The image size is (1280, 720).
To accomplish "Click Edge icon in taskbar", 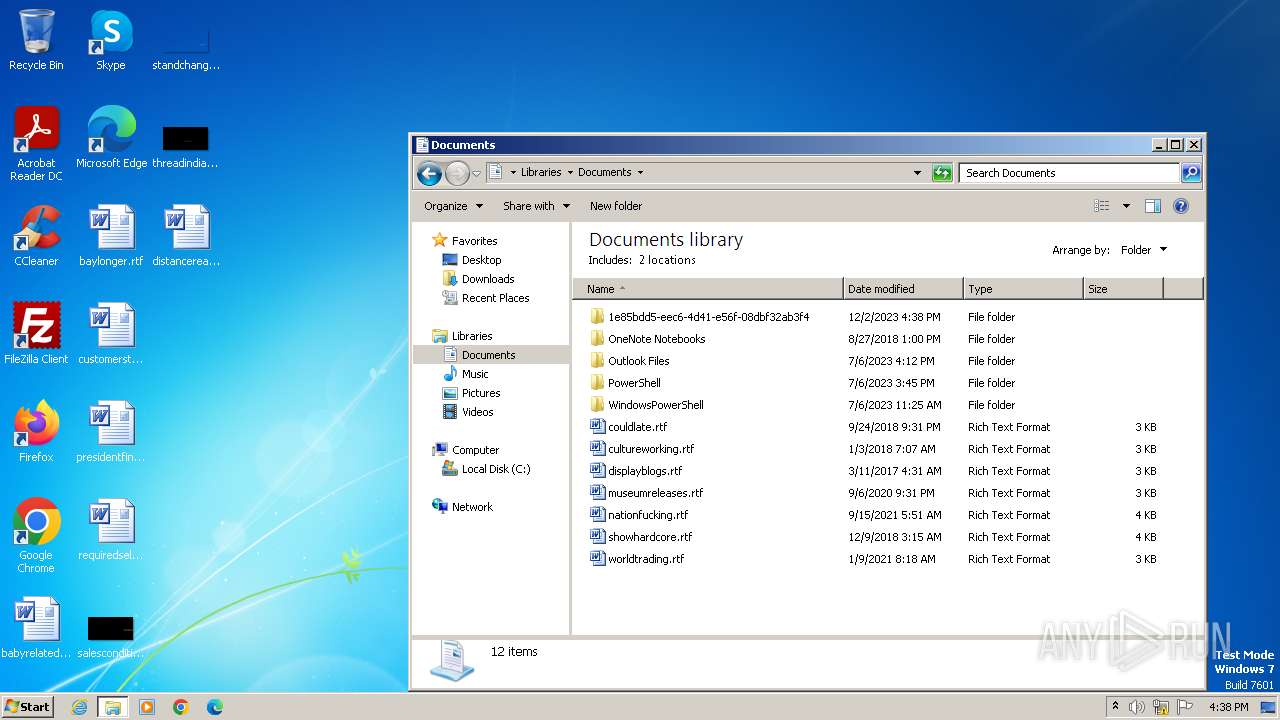I will click(x=215, y=707).
